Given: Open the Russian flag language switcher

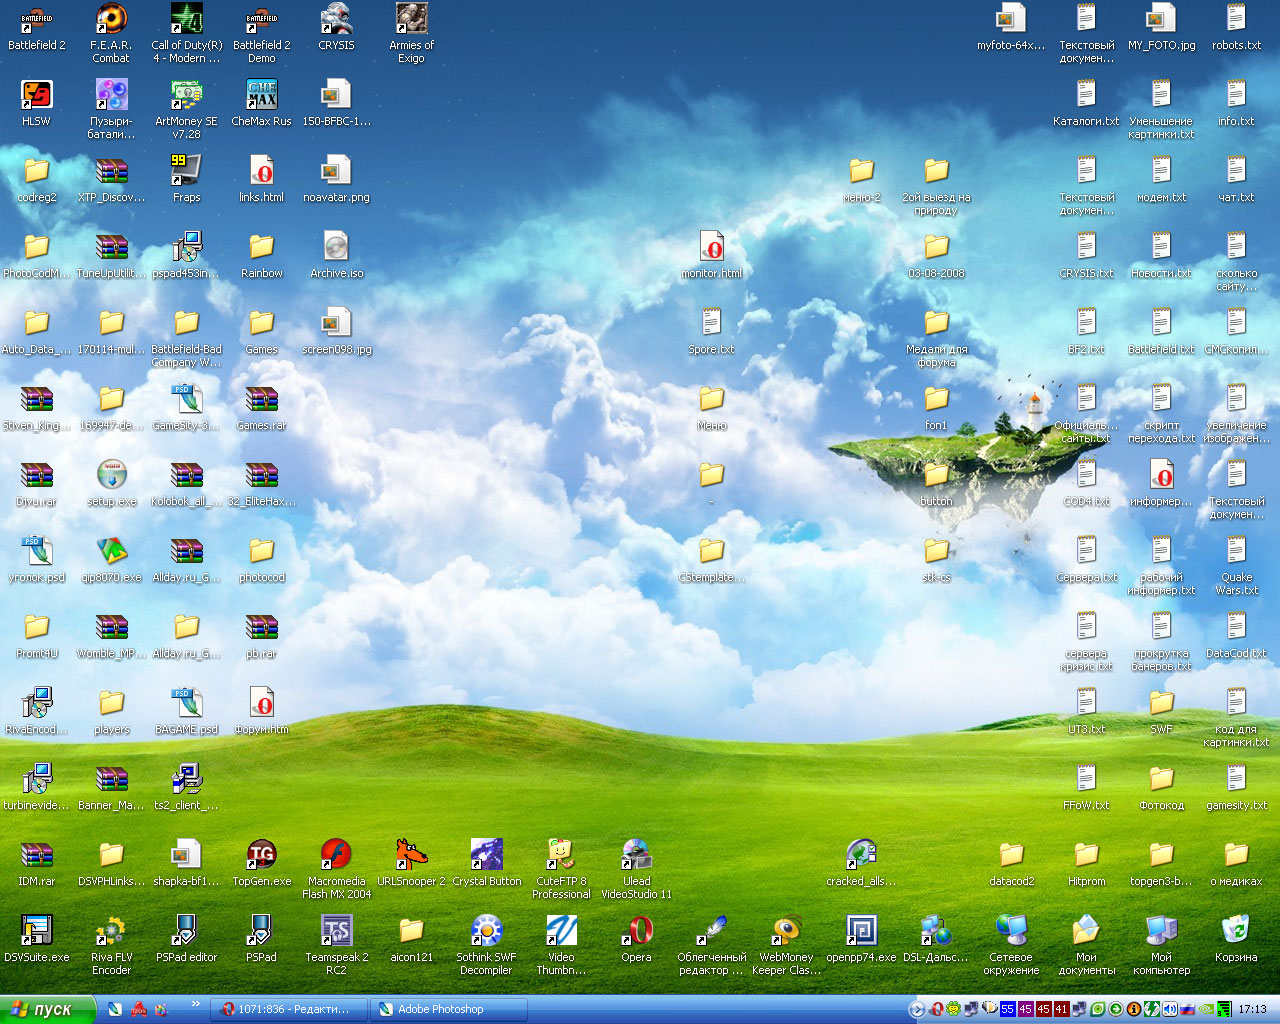Looking at the screenshot, I should [x=1186, y=1009].
